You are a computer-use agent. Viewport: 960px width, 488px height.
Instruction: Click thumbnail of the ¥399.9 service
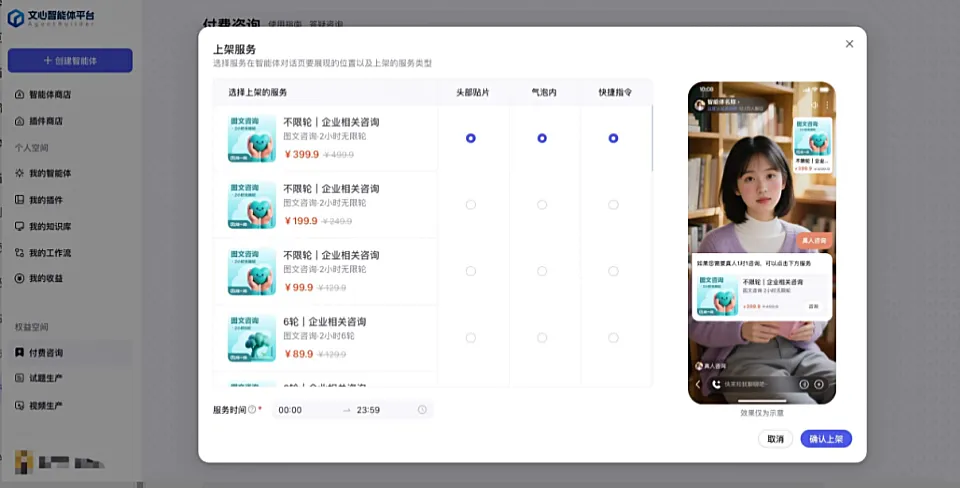click(x=252, y=138)
